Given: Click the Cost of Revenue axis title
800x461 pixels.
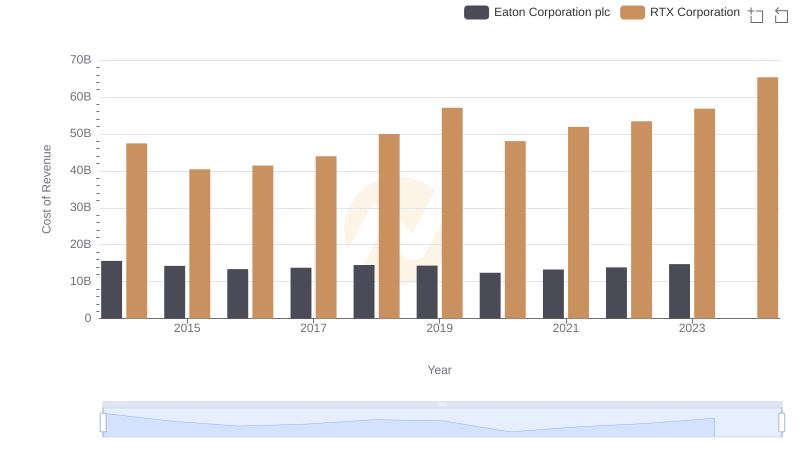Looking at the screenshot, I should click(x=46, y=189).
